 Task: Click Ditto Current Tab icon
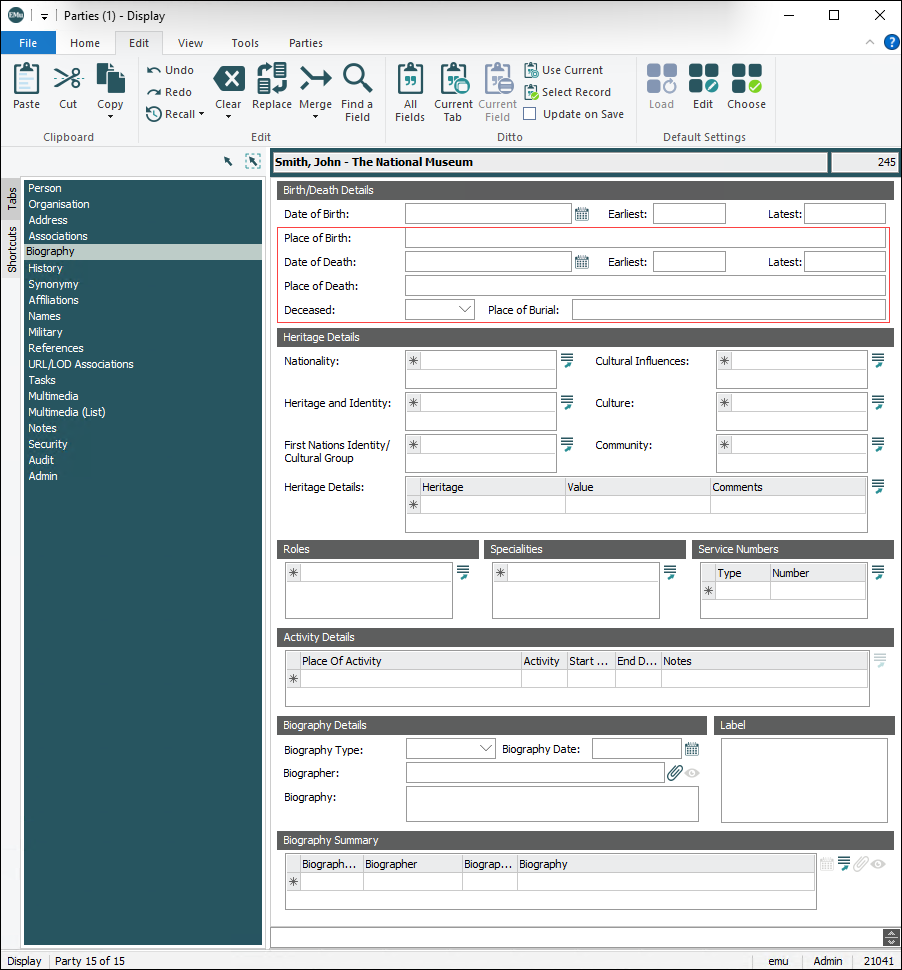click(453, 79)
